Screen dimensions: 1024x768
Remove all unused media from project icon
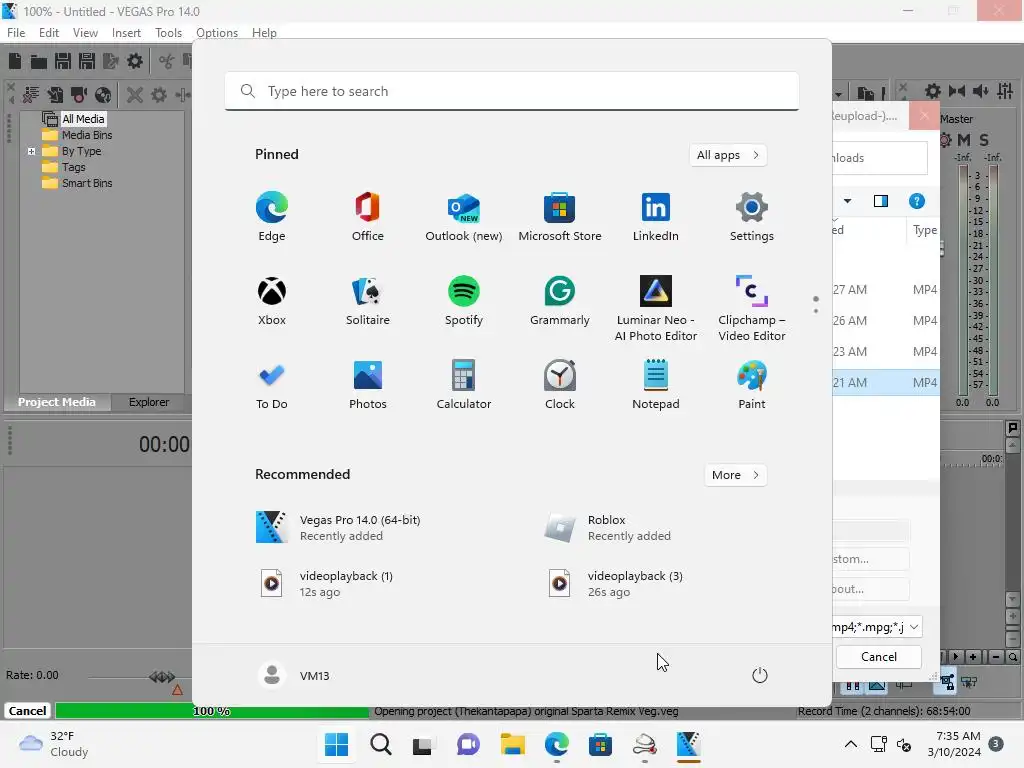coord(31,95)
